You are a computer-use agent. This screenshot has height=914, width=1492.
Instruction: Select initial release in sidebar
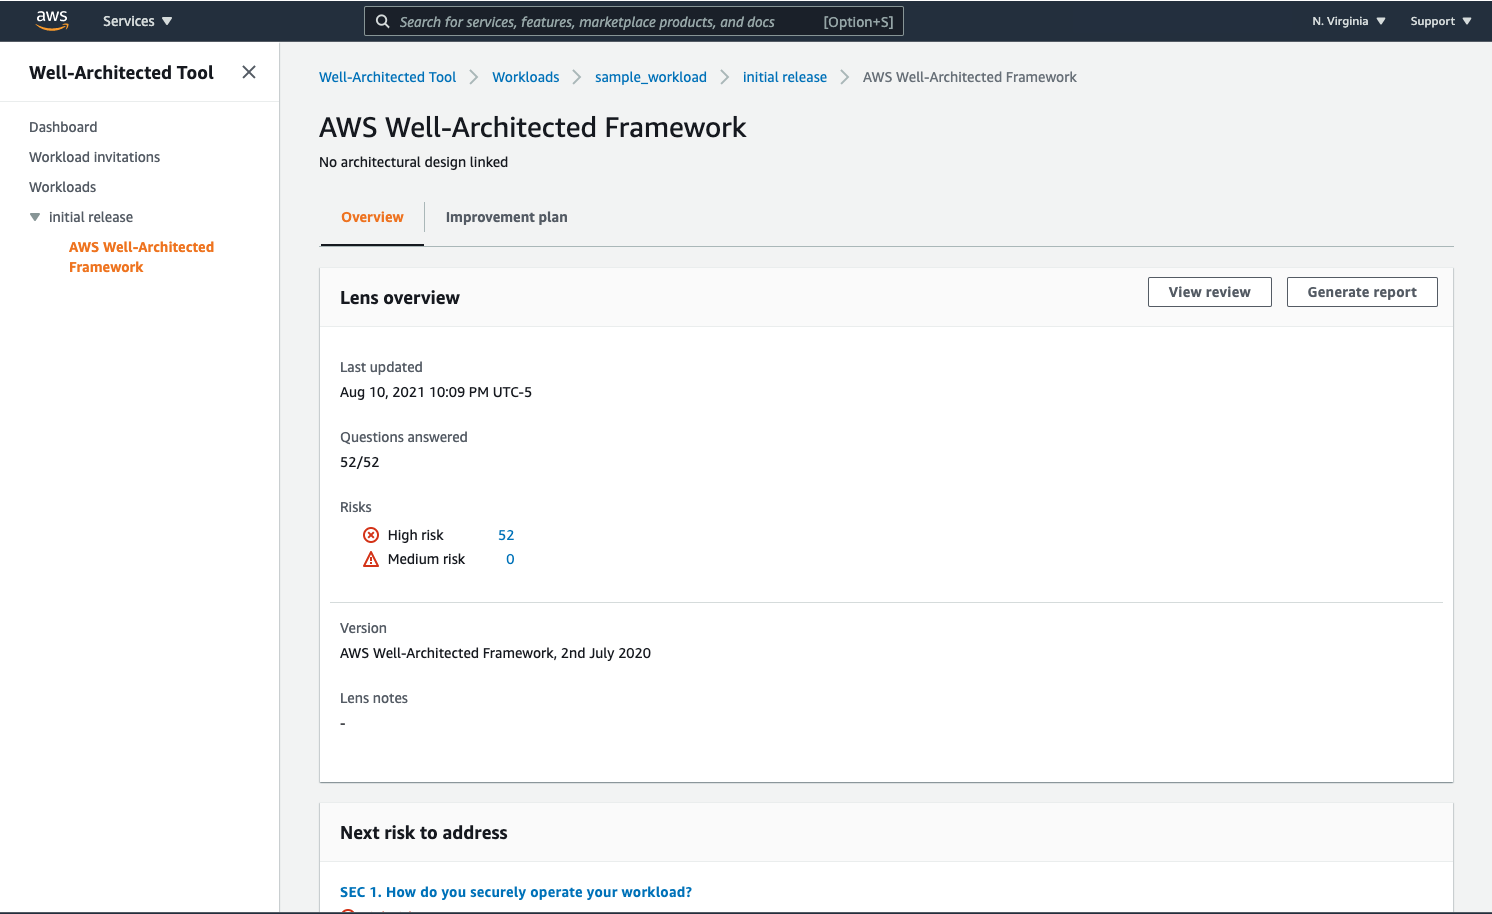[90, 217]
